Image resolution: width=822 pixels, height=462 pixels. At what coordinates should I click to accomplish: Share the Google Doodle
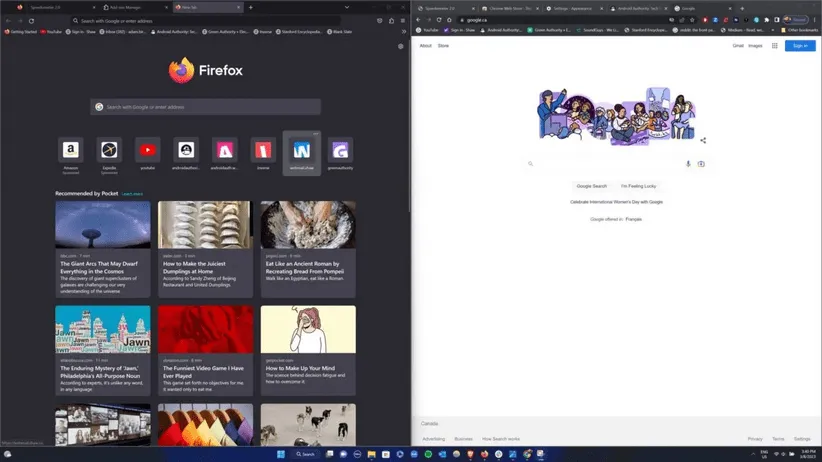703,140
